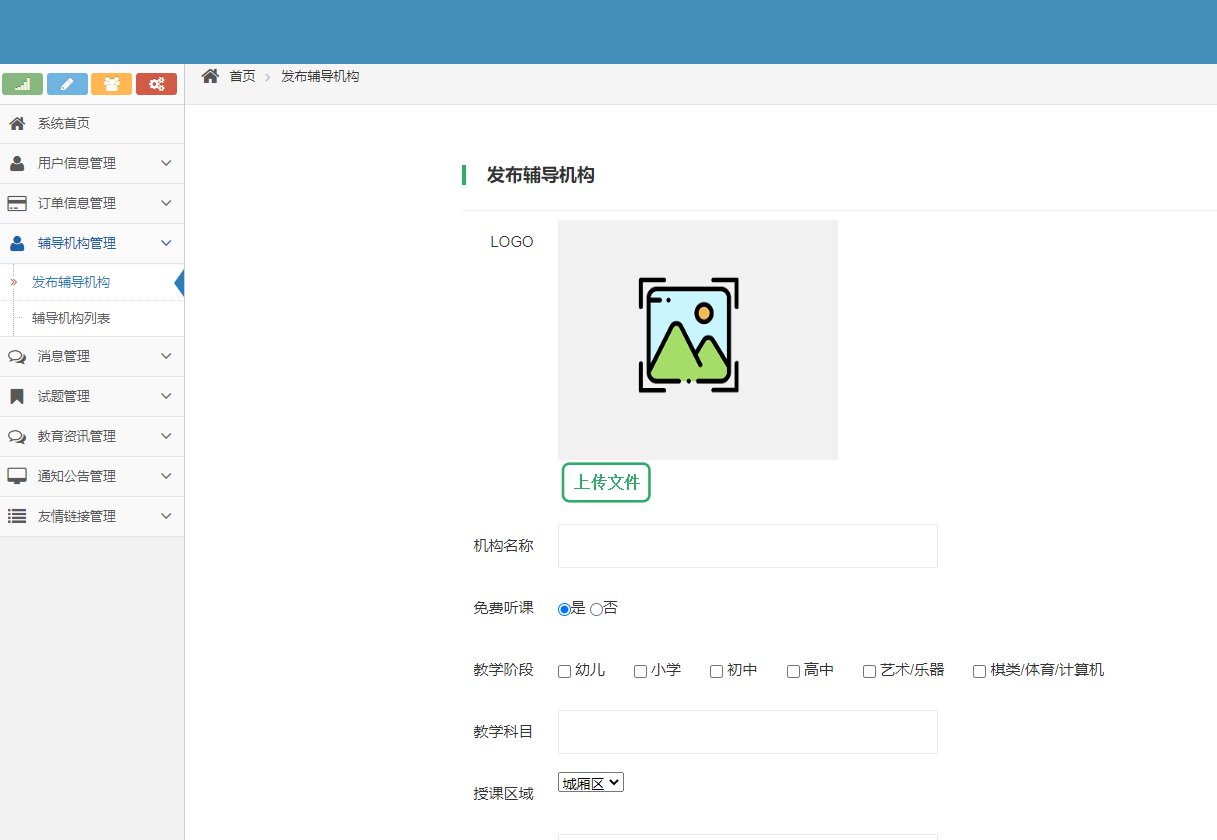Screen dimensions: 1217x840
Task: Enable the 高中 checkbox
Action: pyautogui.click(x=793, y=671)
